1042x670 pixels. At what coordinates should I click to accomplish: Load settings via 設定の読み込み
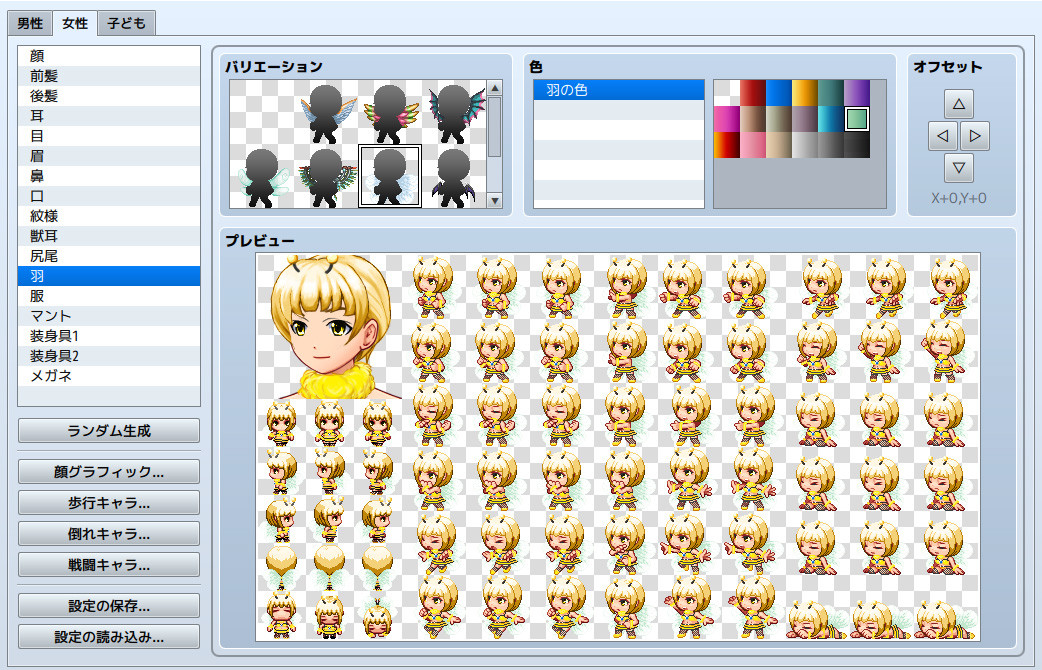pos(108,637)
